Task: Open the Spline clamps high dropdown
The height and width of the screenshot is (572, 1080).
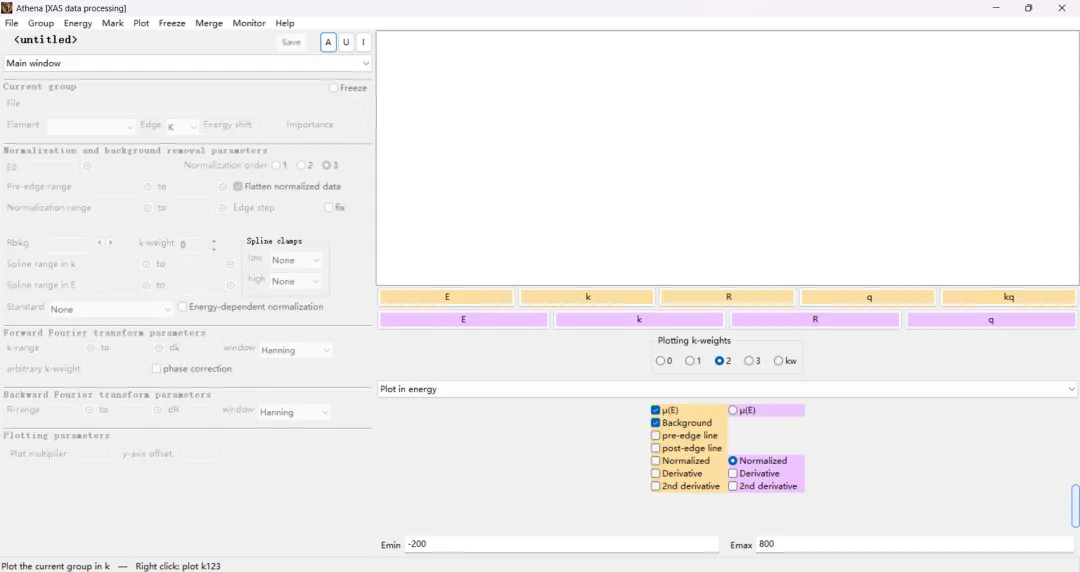Action: (295, 281)
